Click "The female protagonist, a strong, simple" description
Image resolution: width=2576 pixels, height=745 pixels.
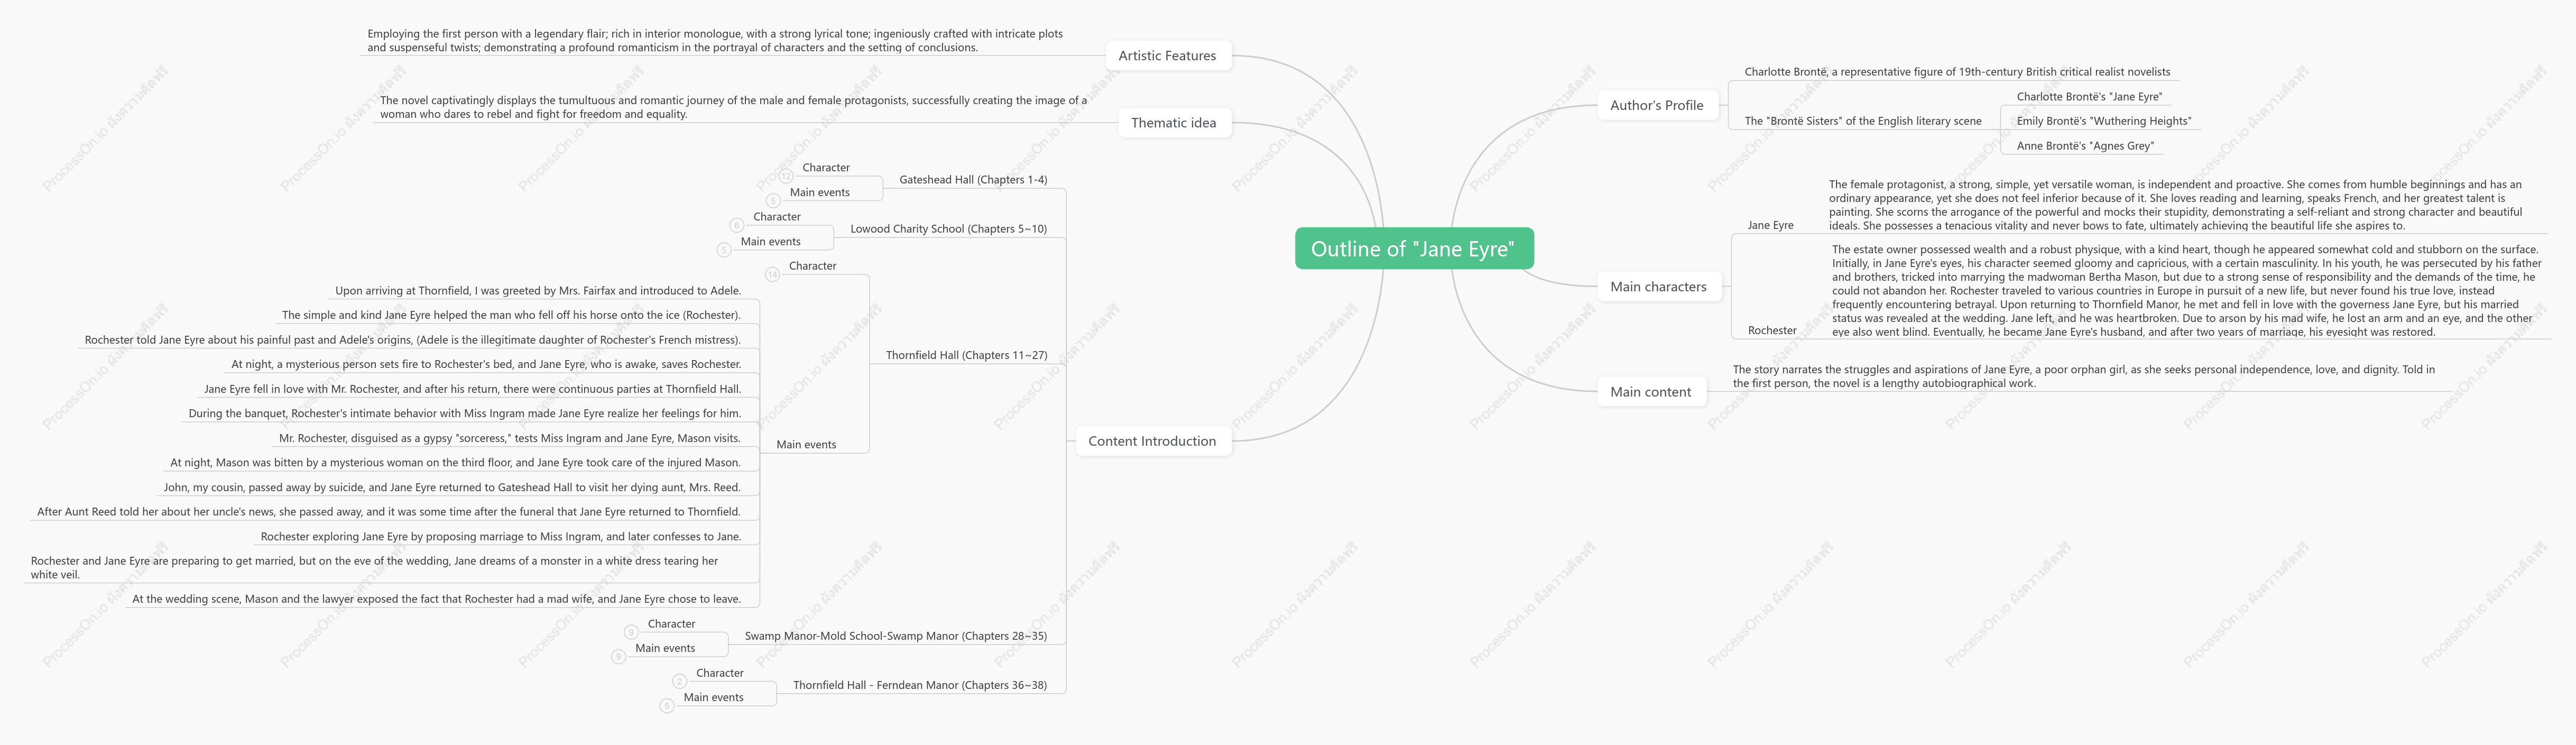coord(2176,205)
